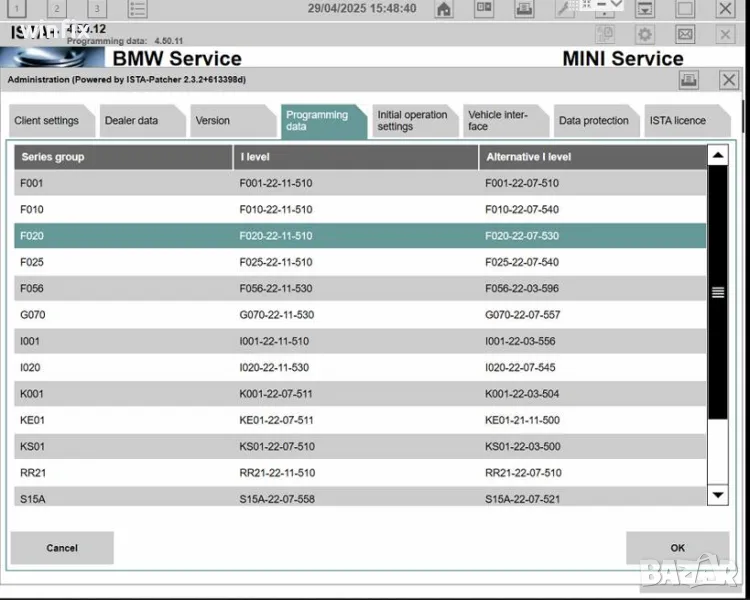Image resolution: width=750 pixels, height=600 pixels.
Task: Click the printer icon in top toolbar
Action: [x=523, y=10]
